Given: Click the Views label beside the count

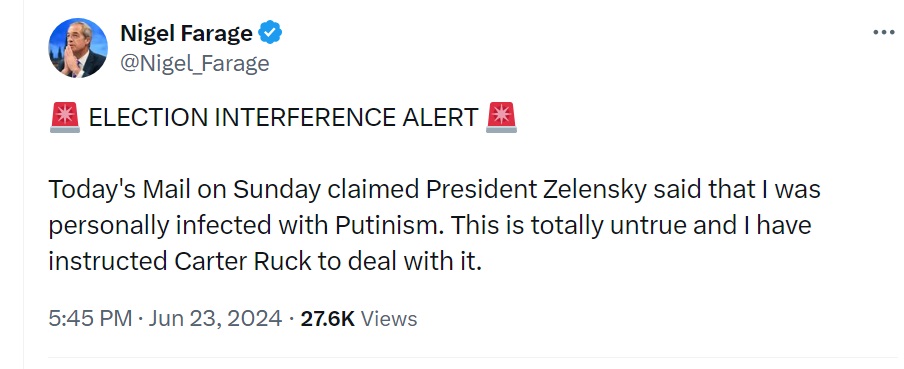Looking at the screenshot, I should pyautogui.click(x=389, y=318).
